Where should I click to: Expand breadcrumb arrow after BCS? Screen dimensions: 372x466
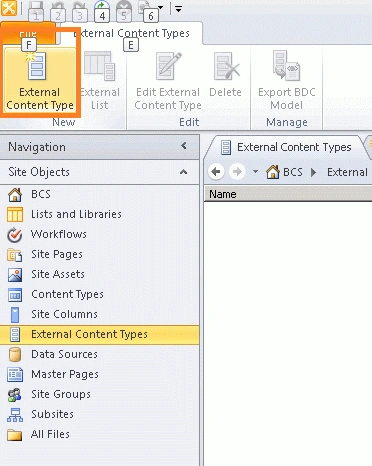pyautogui.click(x=313, y=172)
